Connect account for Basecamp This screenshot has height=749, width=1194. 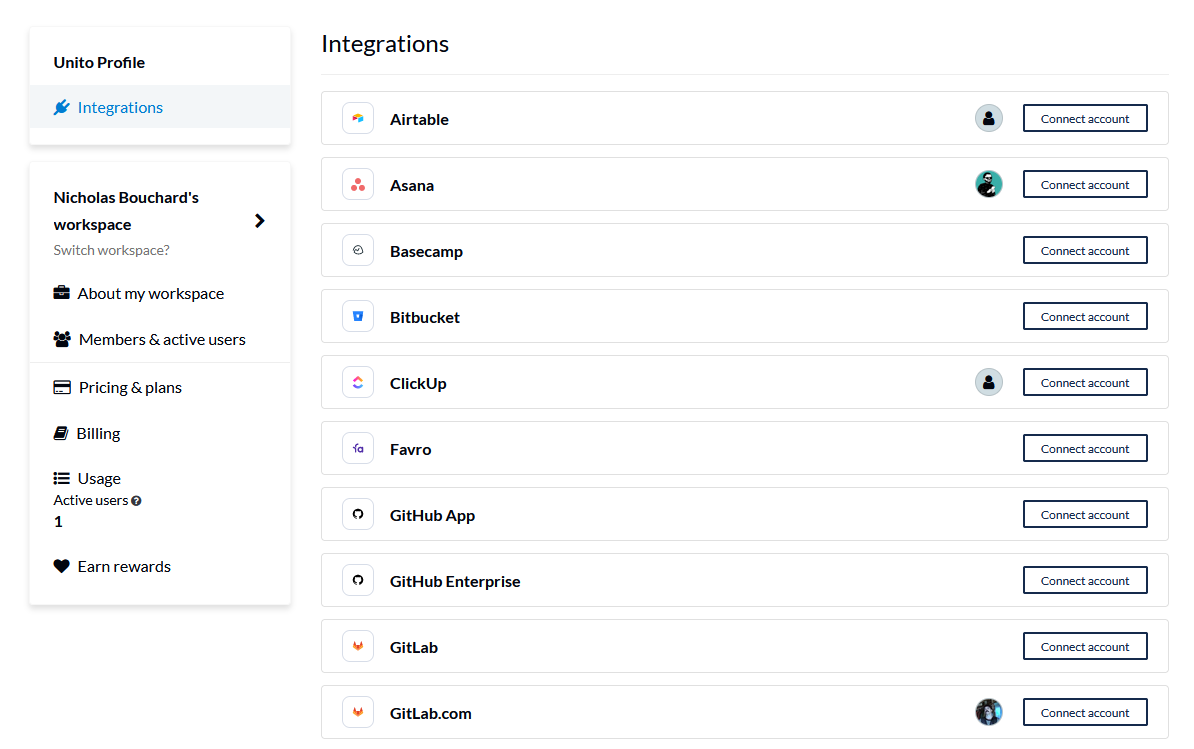[x=1085, y=250]
